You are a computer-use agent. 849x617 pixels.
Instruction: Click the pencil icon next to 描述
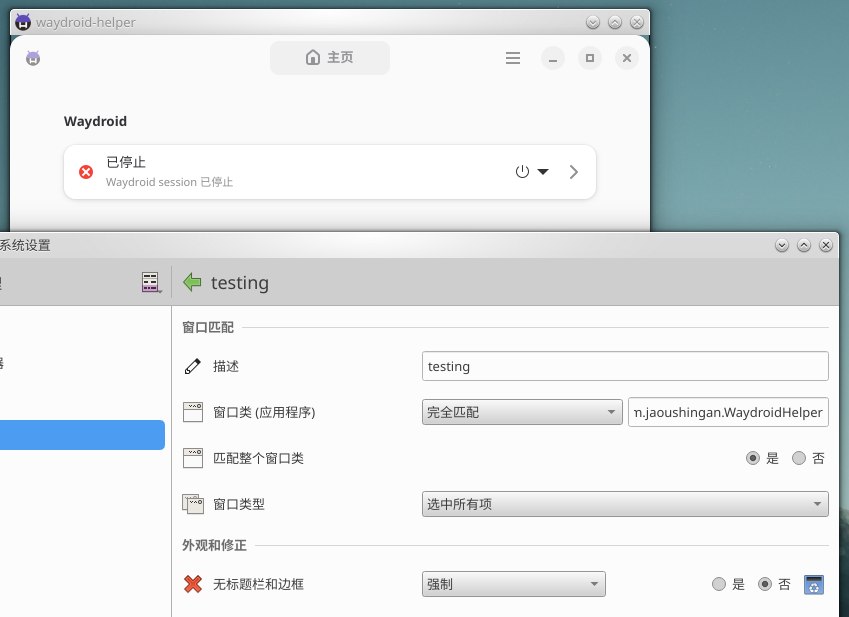pos(193,366)
